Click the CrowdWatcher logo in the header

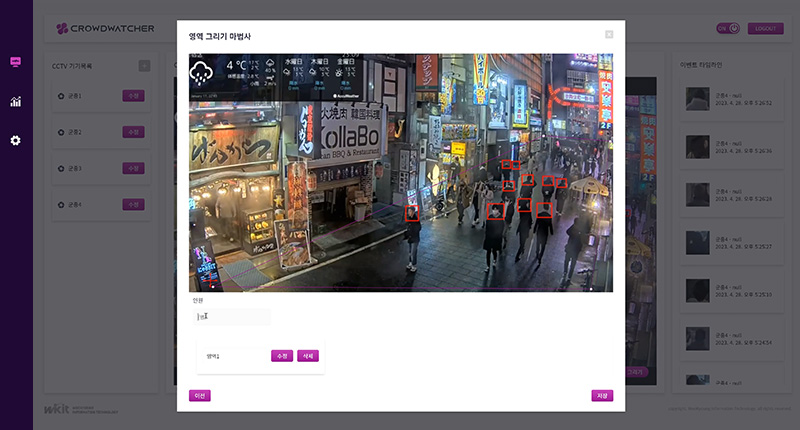(106, 29)
